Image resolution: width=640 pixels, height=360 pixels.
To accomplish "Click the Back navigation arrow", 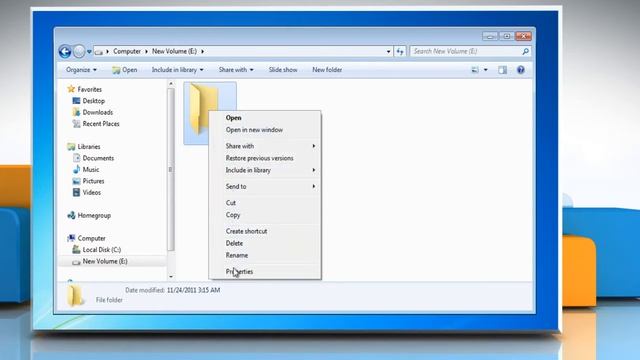I will click(65, 51).
